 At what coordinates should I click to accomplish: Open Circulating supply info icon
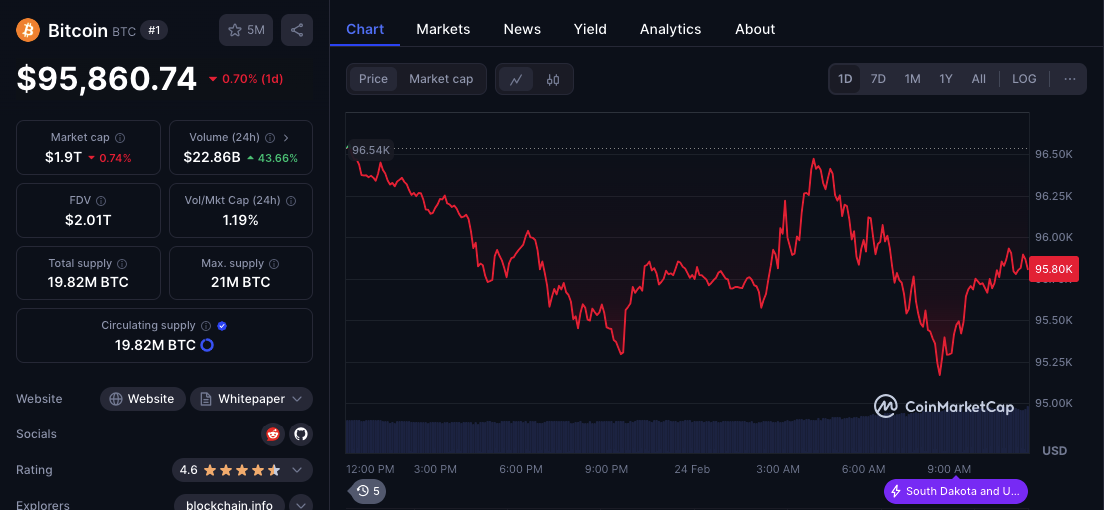tap(206, 326)
